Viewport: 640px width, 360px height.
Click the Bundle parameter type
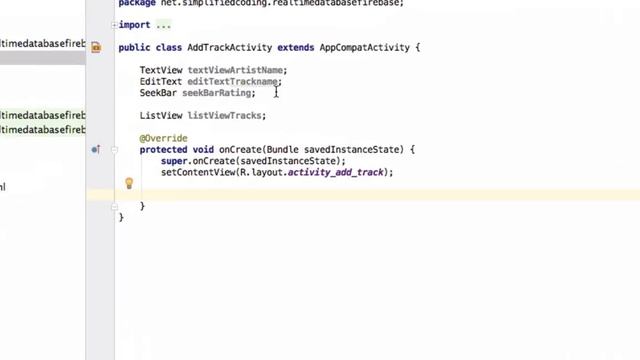click(282, 150)
